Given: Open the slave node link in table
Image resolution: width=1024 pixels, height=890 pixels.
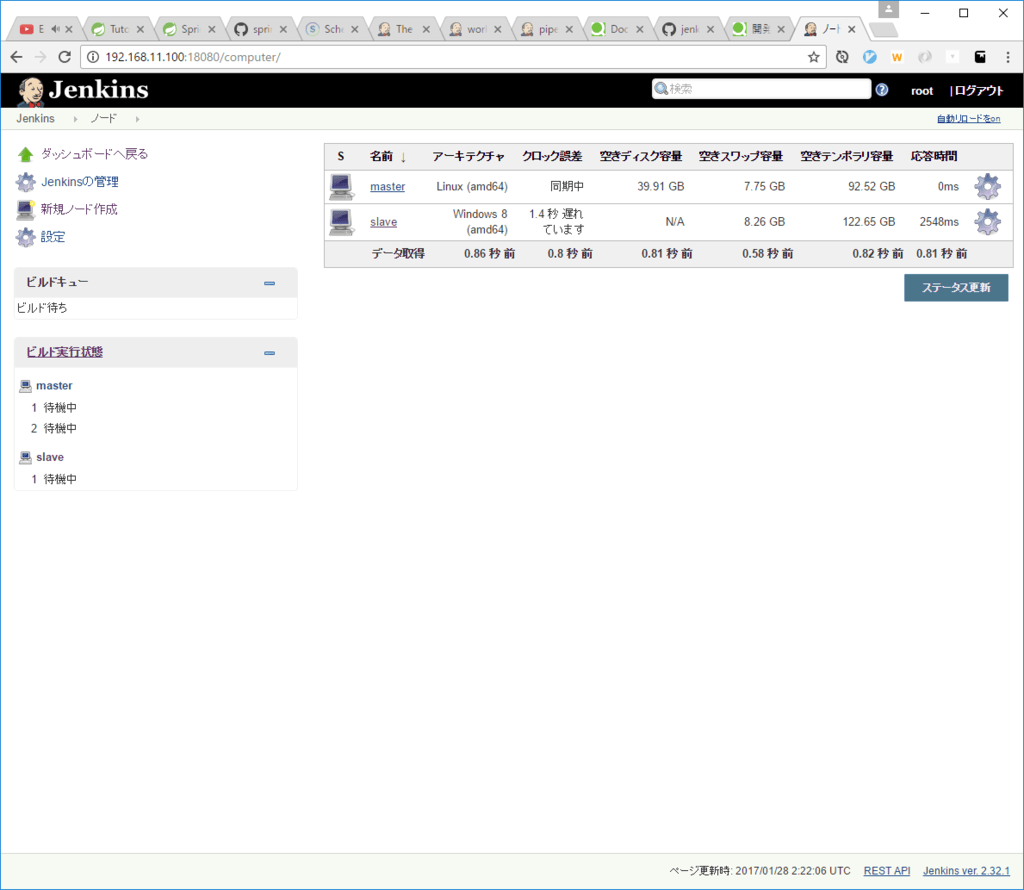Looking at the screenshot, I should pos(383,222).
